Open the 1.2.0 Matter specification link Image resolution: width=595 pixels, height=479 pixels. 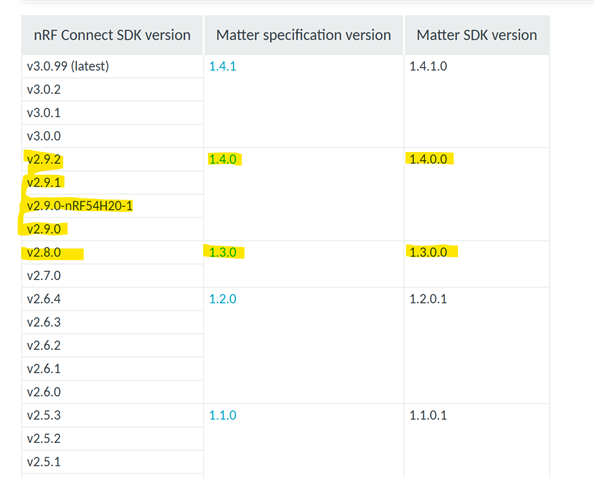click(x=223, y=299)
